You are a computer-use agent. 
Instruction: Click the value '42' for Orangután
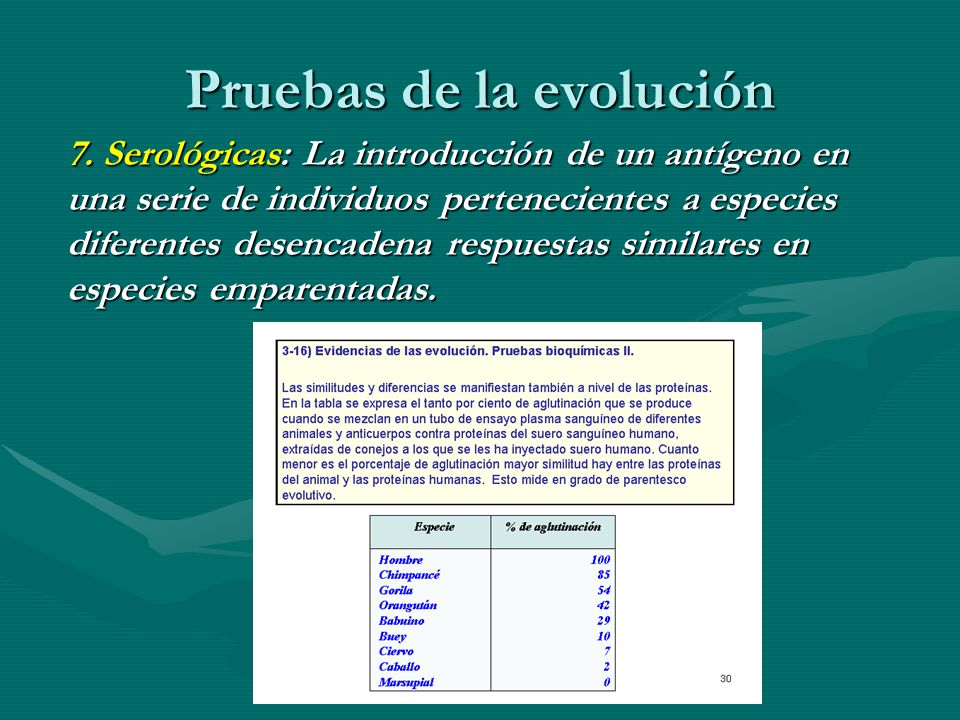tap(604, 606)
